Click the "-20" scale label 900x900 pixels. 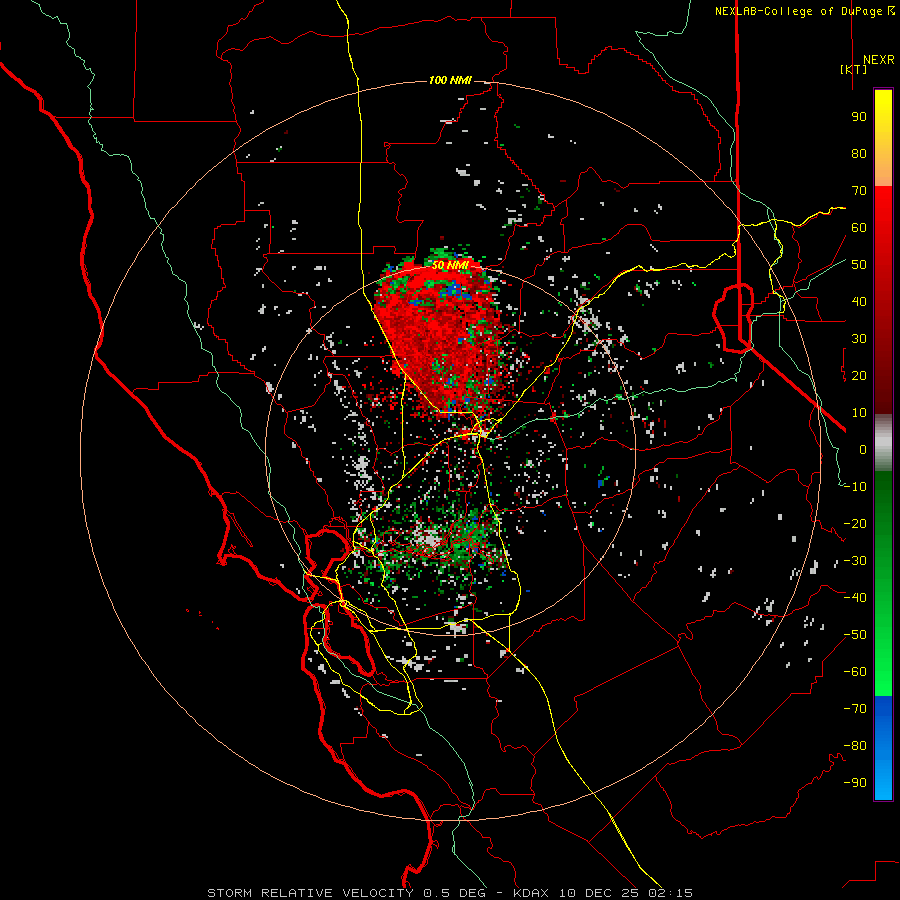click(x=855, y=524)
